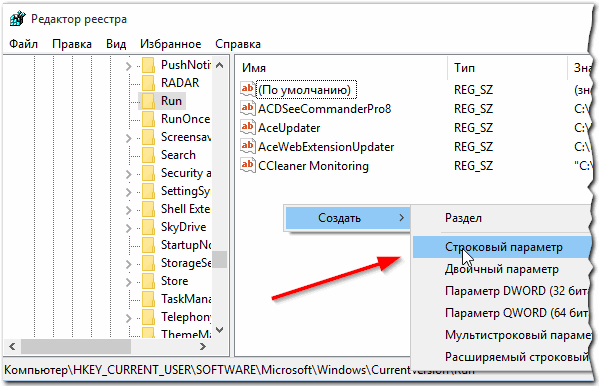Click the AceWebExtensionUpdater ab icon

[x=248, y=146]
